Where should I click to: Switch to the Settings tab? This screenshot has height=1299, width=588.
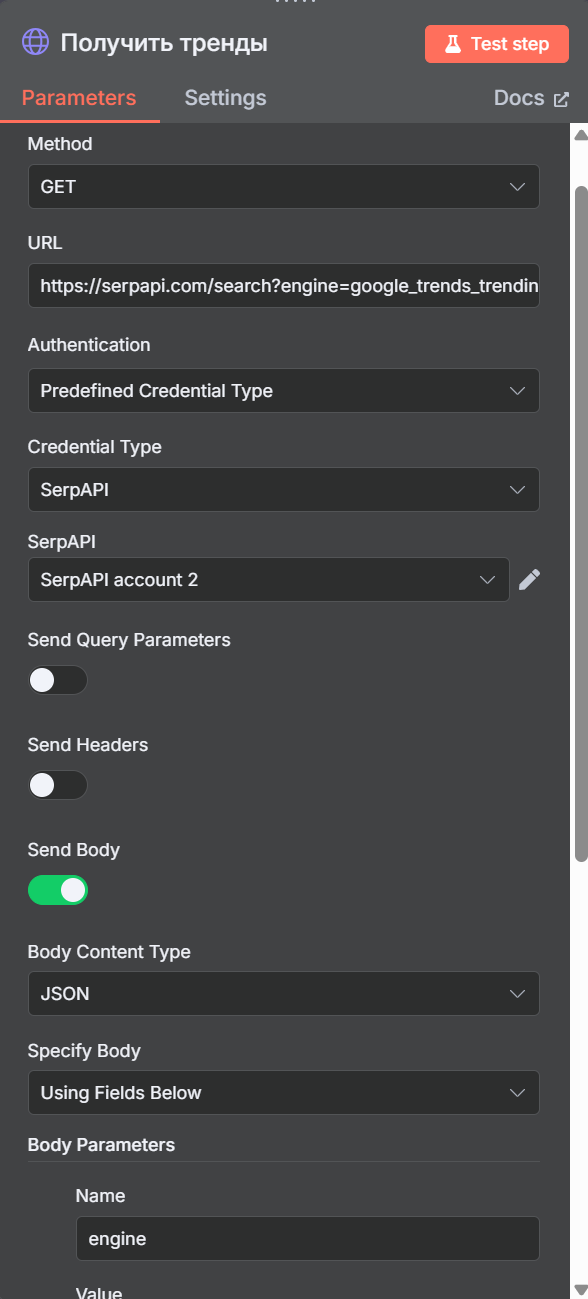pyautogui.click(x=225, y=98)
